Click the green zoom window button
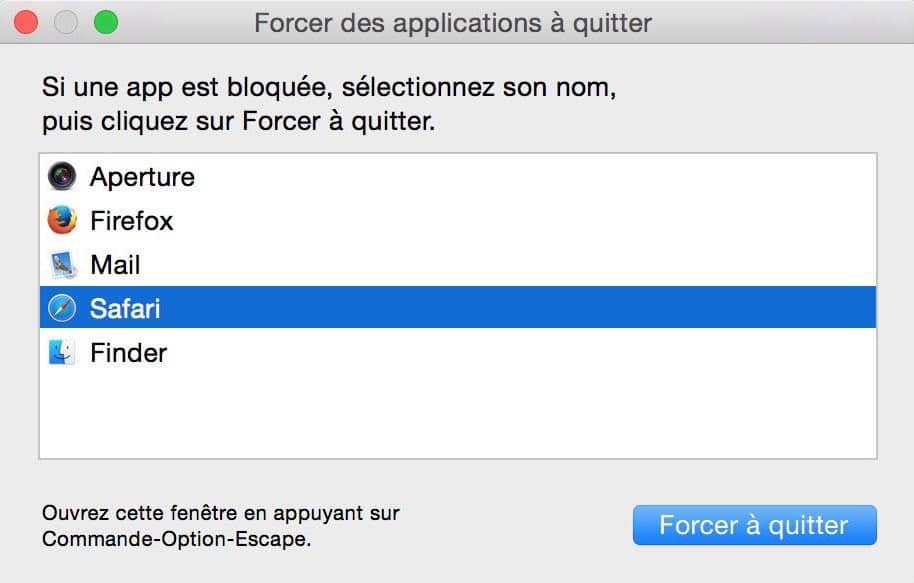This screenshot has height=583, width=914. (x=106, y=23)
